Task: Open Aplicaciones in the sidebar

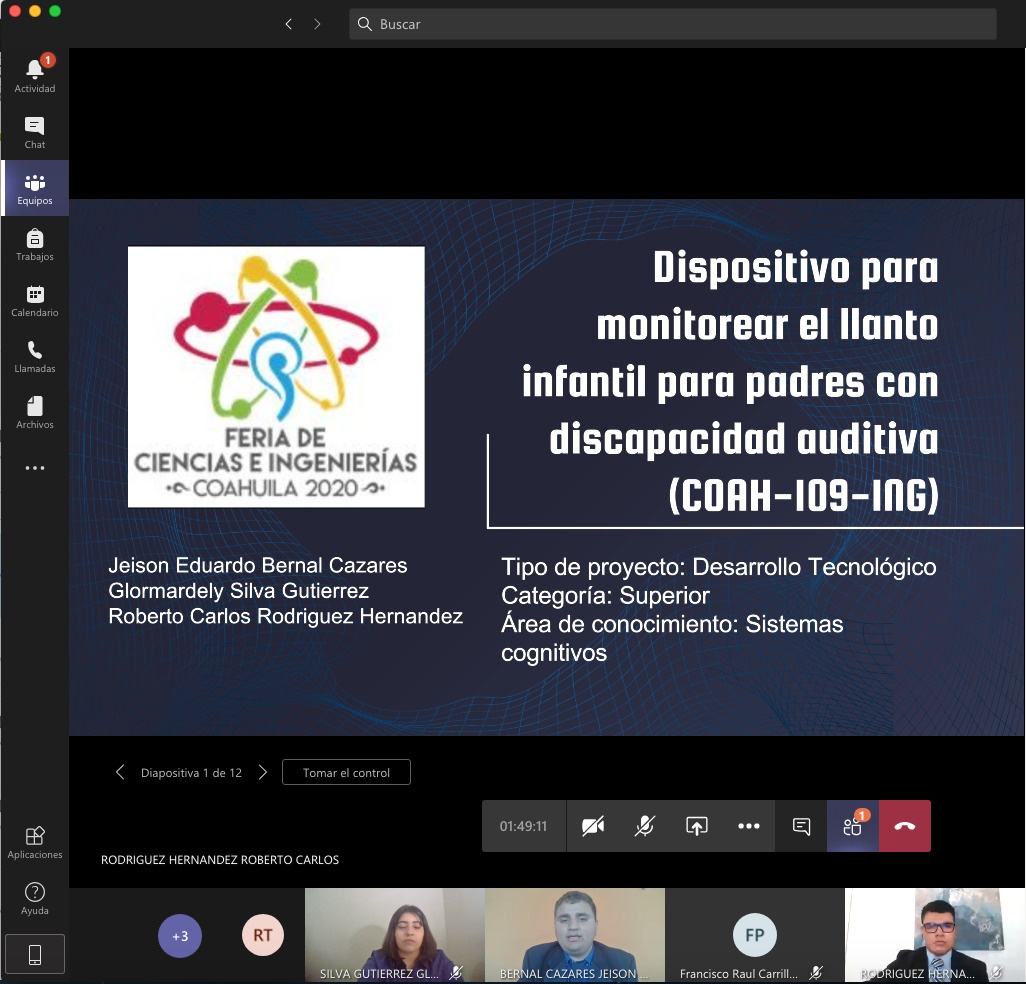Action: (35, 842)
